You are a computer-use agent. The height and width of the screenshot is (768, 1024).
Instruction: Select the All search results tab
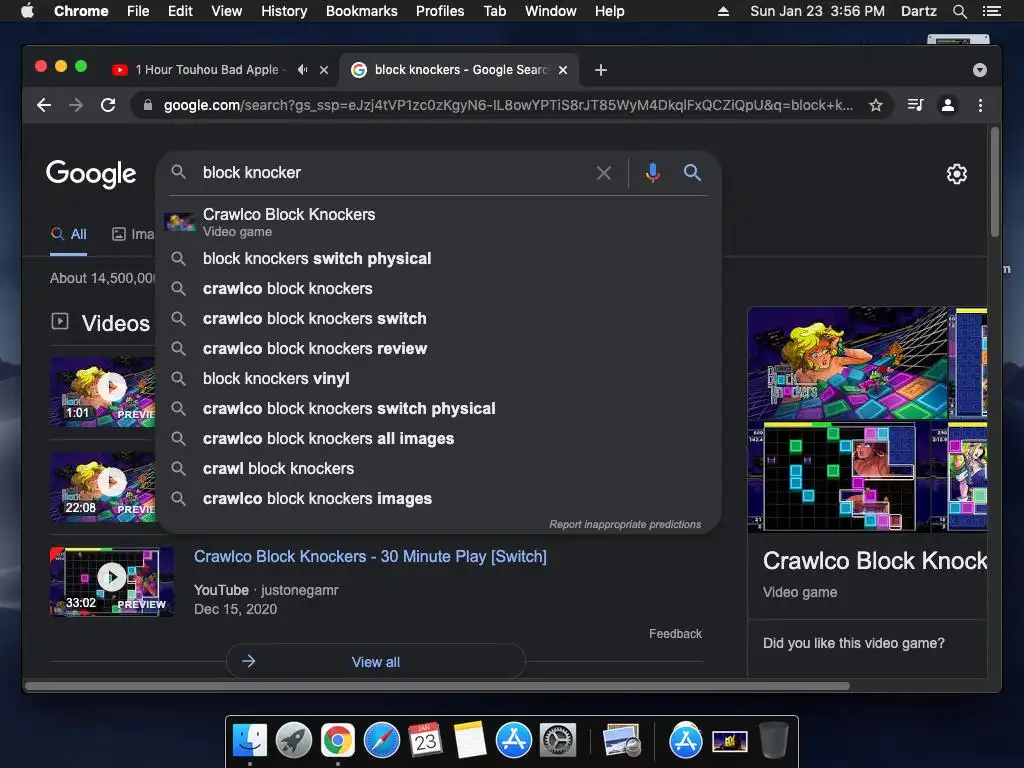[69, 234]
